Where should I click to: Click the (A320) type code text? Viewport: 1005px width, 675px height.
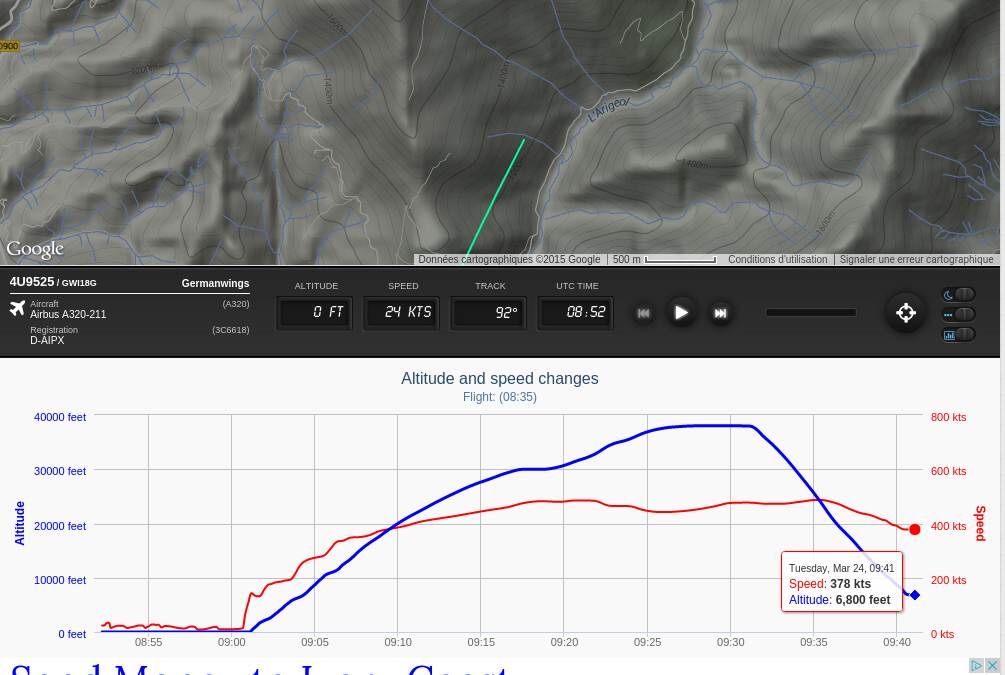pos(236,304)
